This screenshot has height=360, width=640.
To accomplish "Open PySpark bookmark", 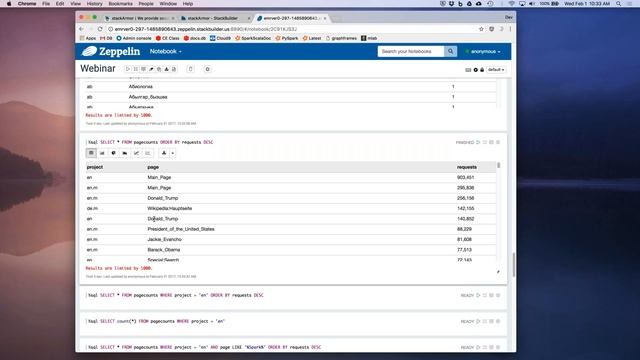I will [287, 38].
